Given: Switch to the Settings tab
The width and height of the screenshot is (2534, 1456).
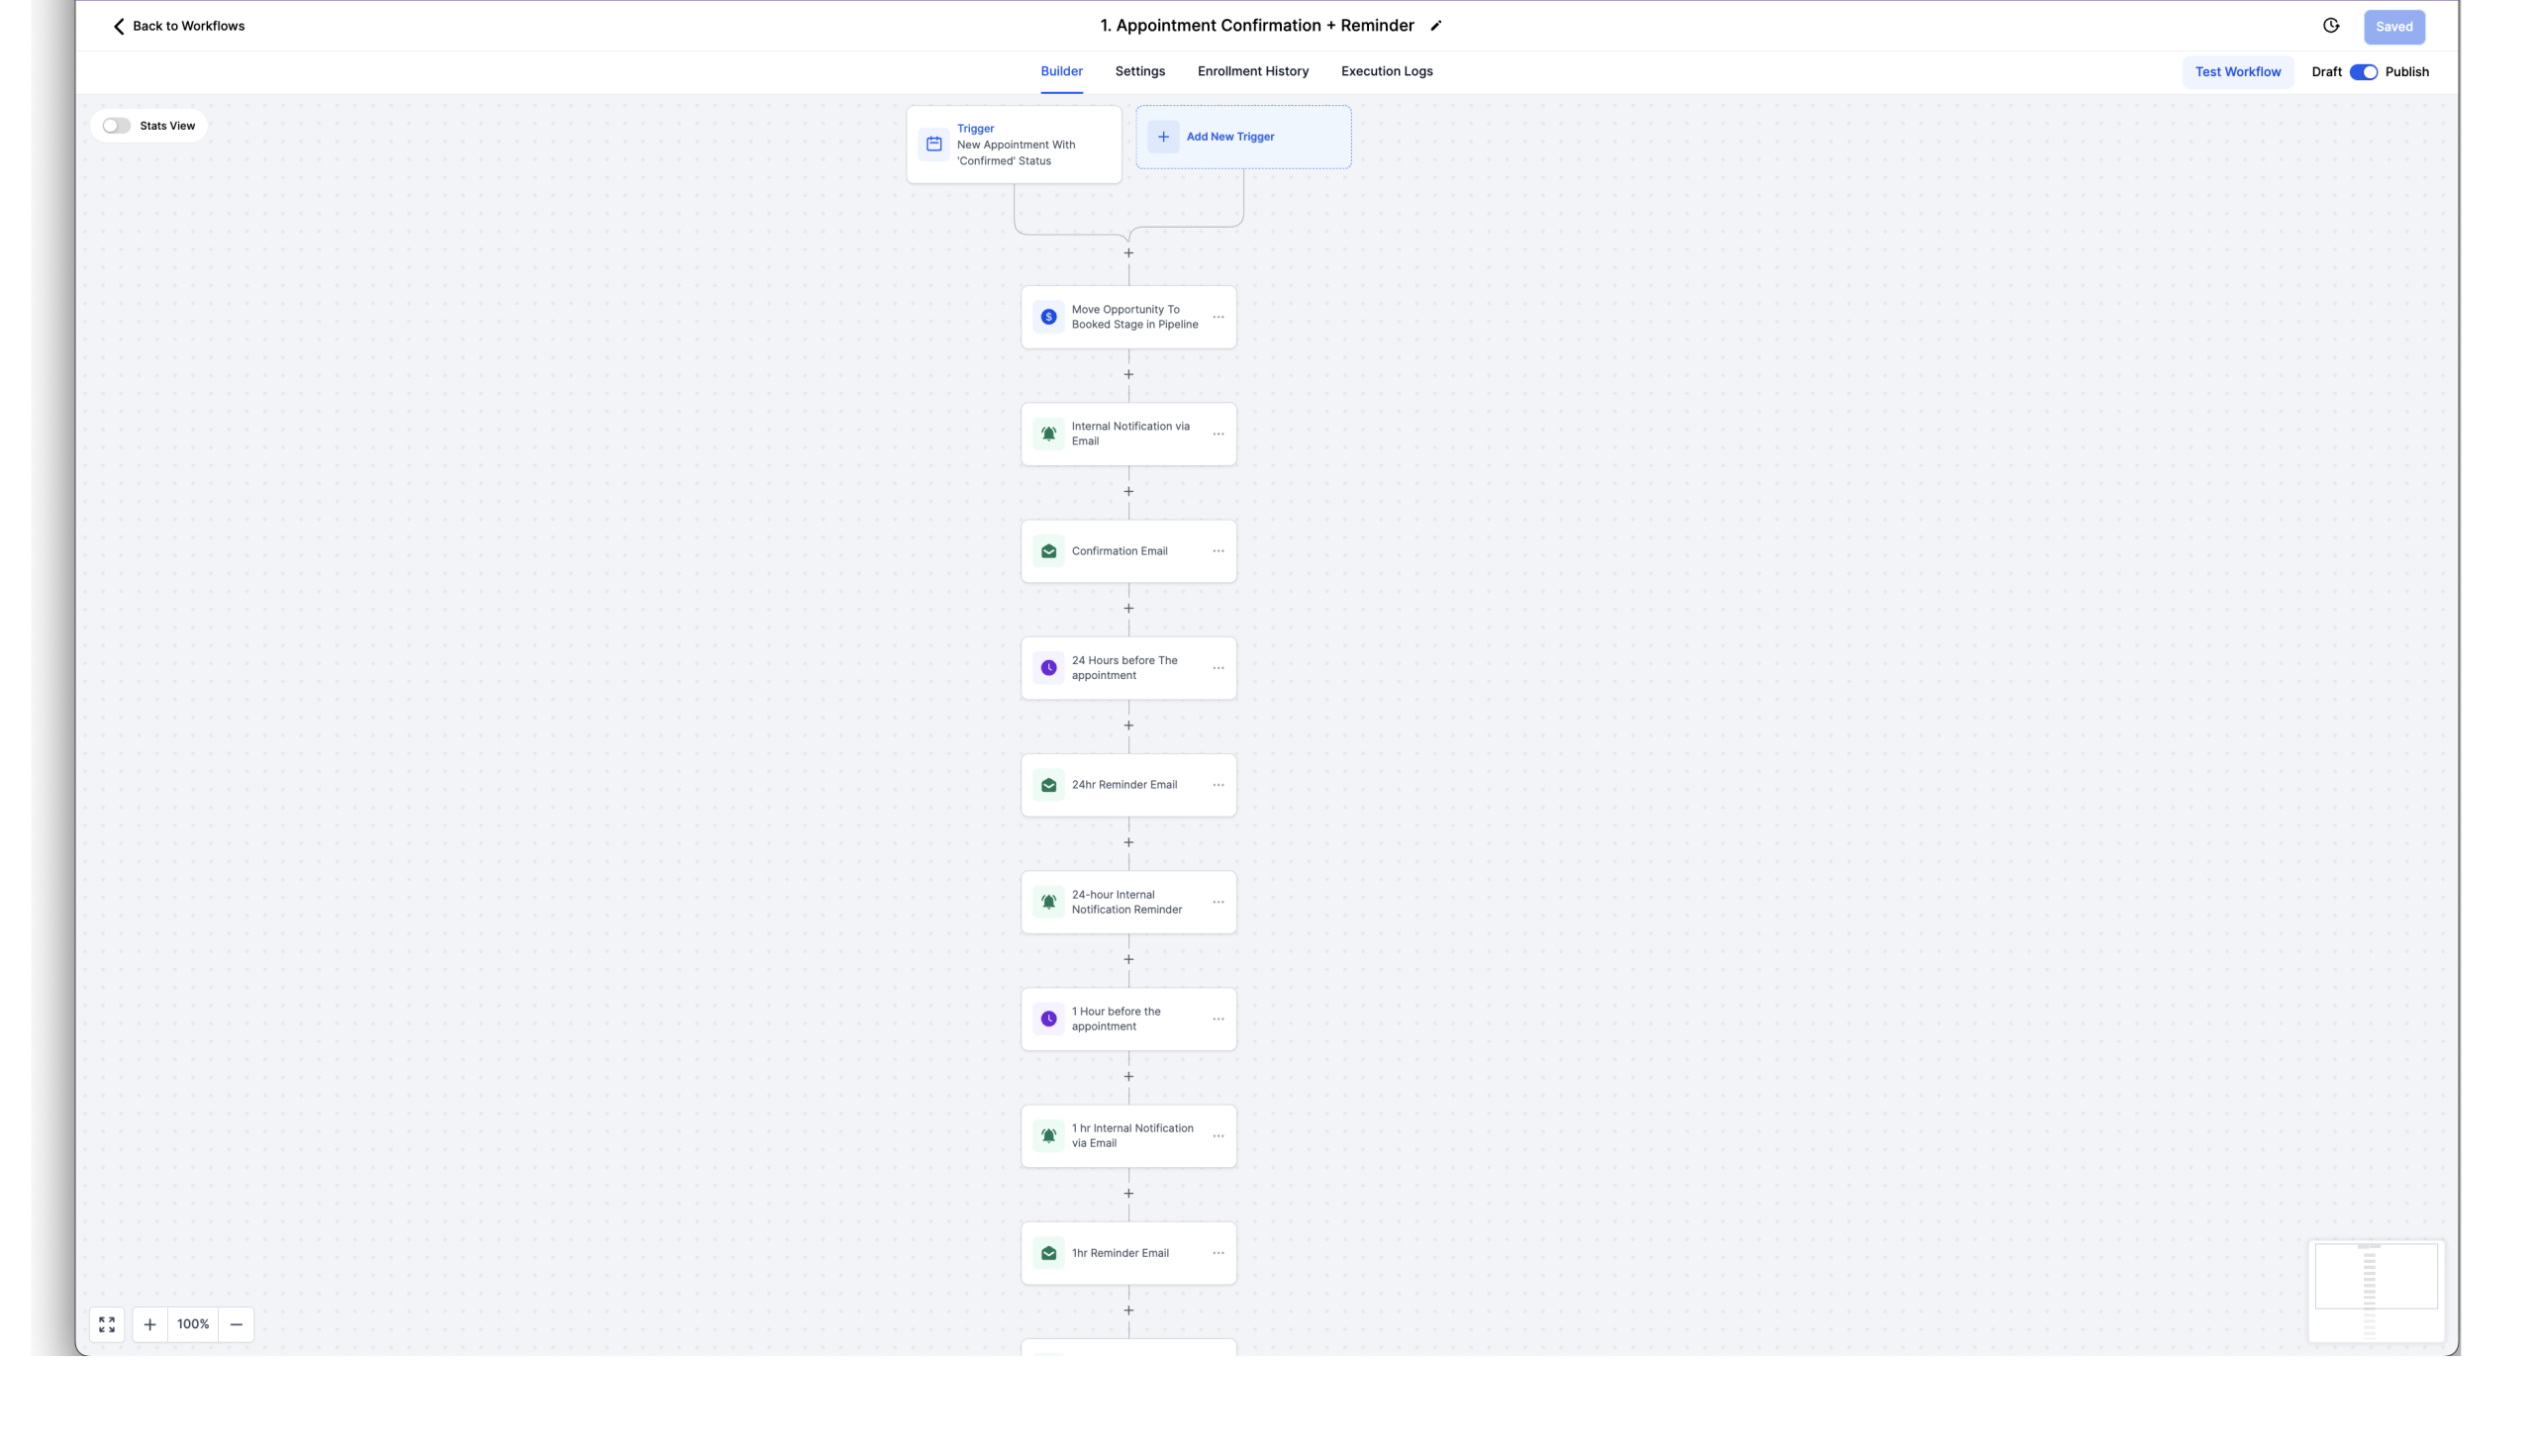Looking at the screenshot, I should pyautogui.click(x=1139, y=72).
